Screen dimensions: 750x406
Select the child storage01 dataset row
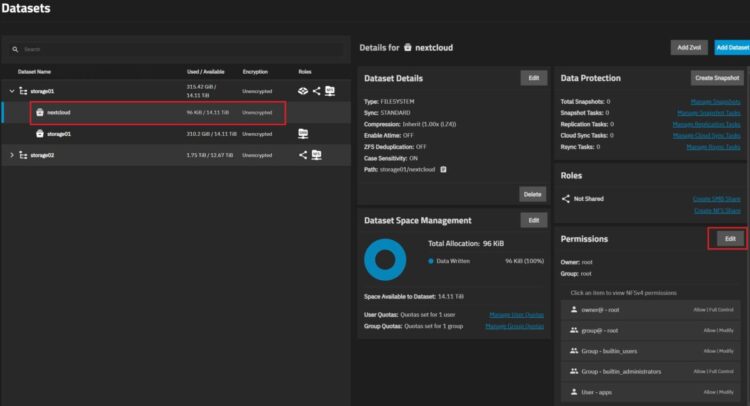click(150, 133)
